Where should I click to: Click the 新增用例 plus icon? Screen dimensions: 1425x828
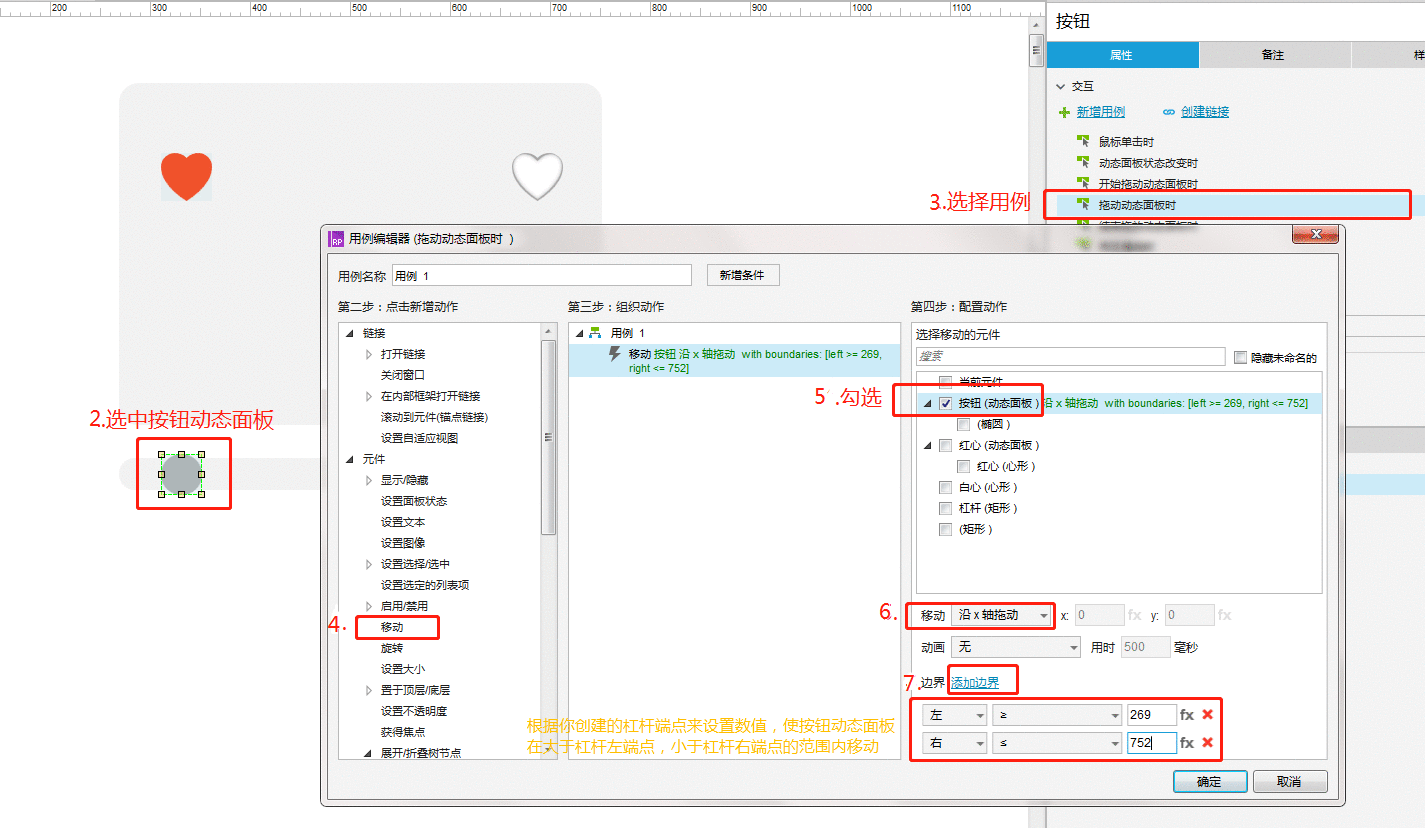(1065, 112)
